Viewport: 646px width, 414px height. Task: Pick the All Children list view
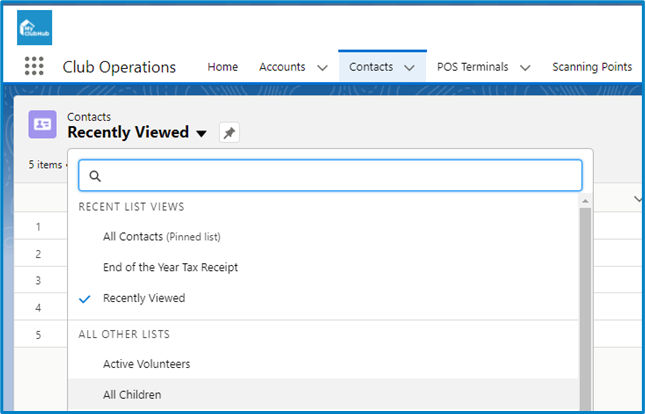tap(132, 395)
